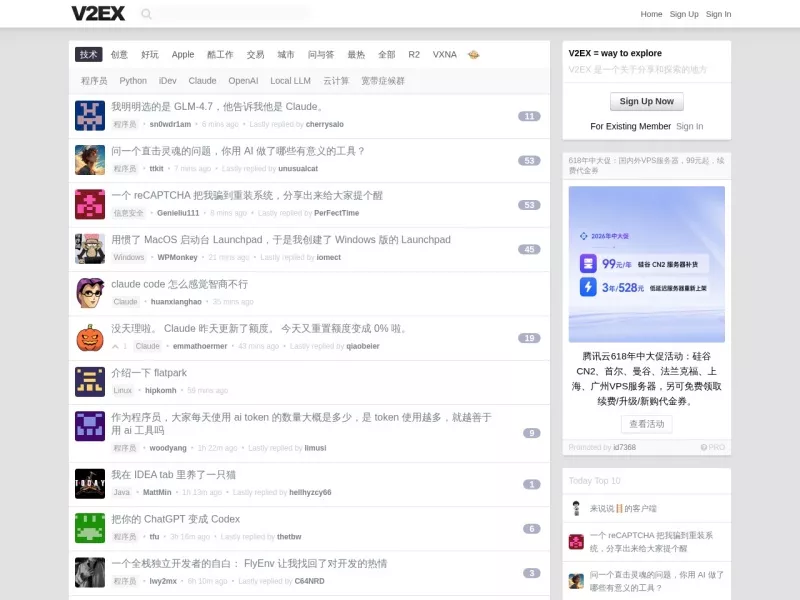This screenshot has width=800, height=600.
Task: Open topic about GLM-4.7 and Claude
Action: pyautogui.click(x=218, y=107)
